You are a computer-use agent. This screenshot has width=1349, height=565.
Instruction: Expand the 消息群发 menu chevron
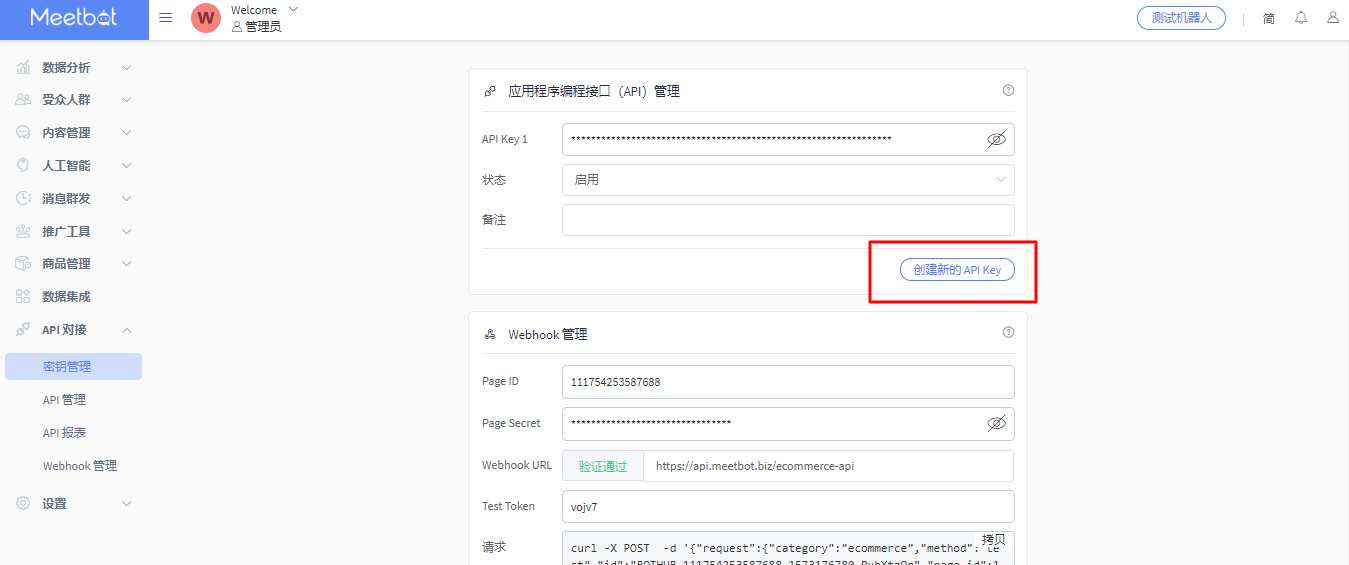(x=126, y=199)
